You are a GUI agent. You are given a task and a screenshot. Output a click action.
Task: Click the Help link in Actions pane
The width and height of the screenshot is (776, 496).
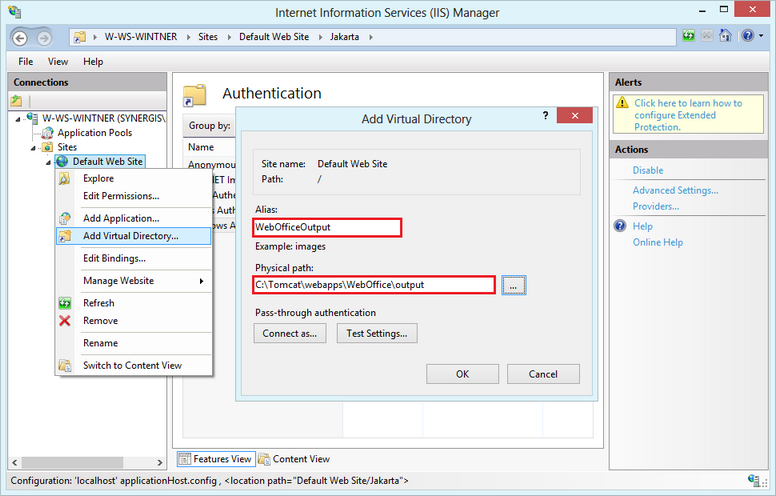click(642, 226)
